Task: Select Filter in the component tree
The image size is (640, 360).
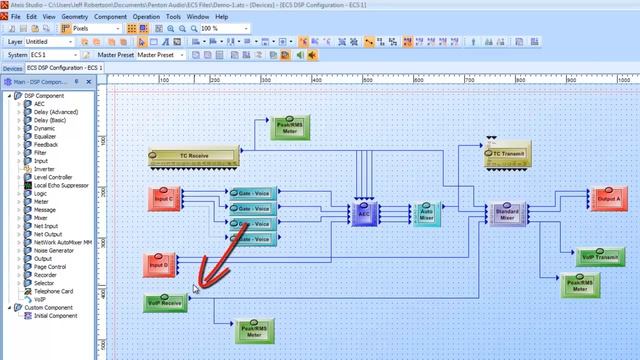Action: click(40, 153)
